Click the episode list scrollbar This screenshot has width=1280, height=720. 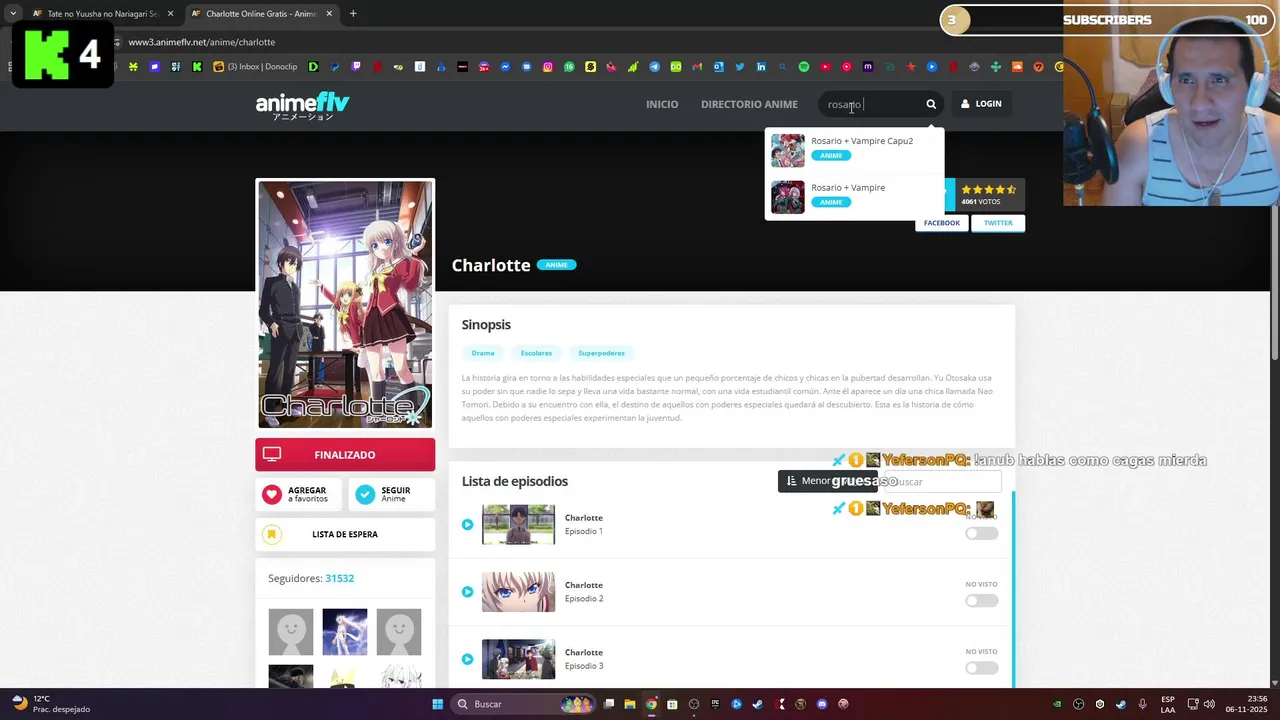[x=1013, y=590]
